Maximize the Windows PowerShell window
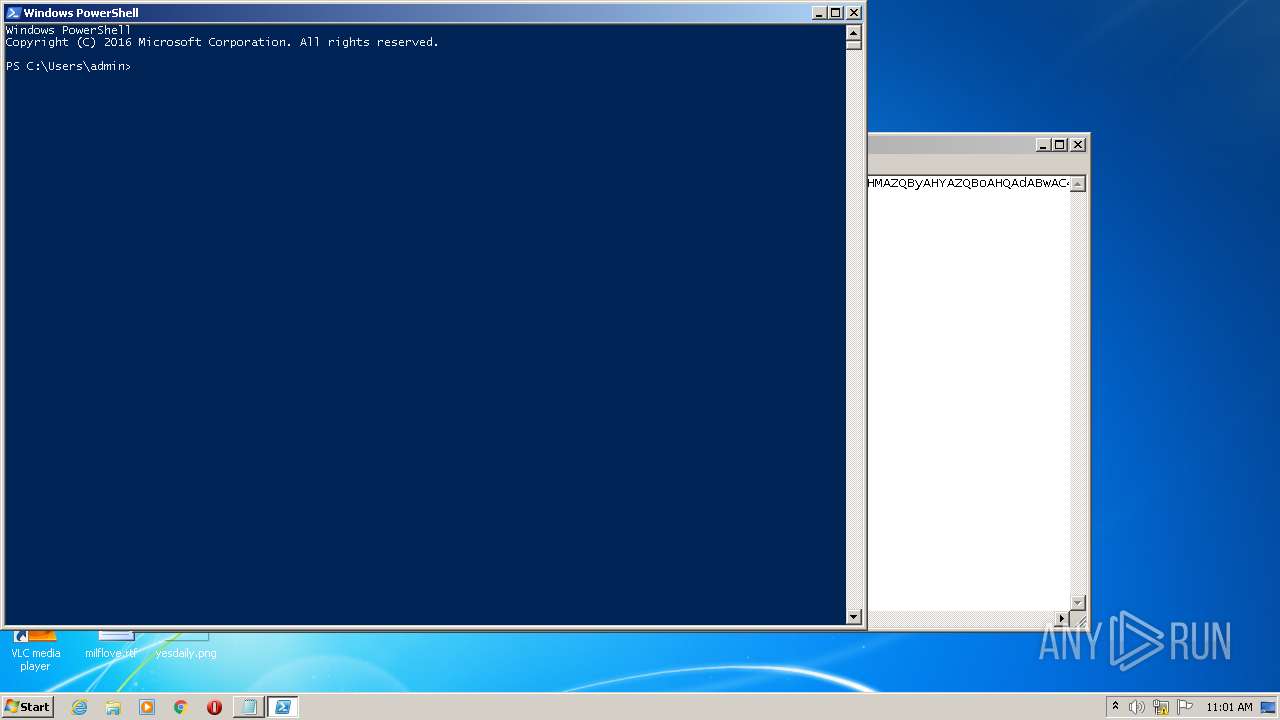The width and height of the screenshot is (1280, 720). point(836,13)
